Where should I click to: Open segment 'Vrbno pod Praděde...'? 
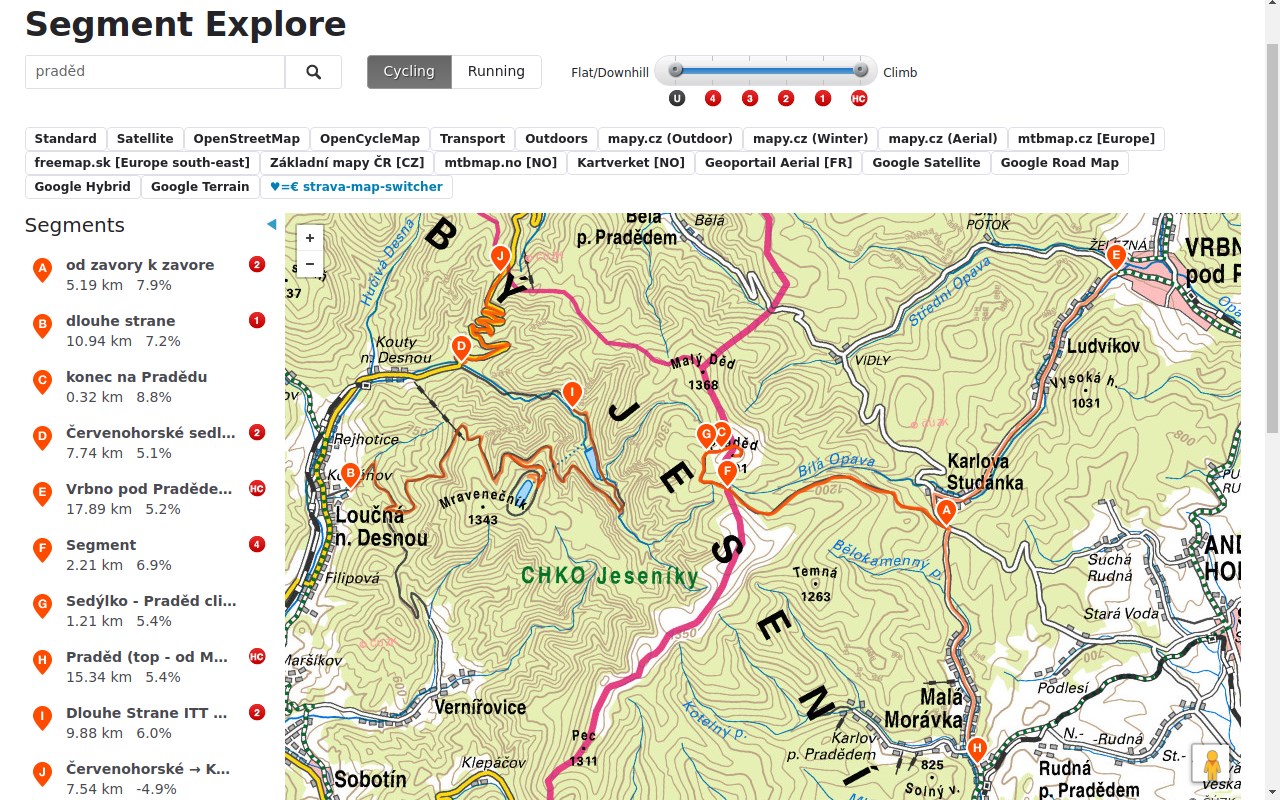click(149, 489)
